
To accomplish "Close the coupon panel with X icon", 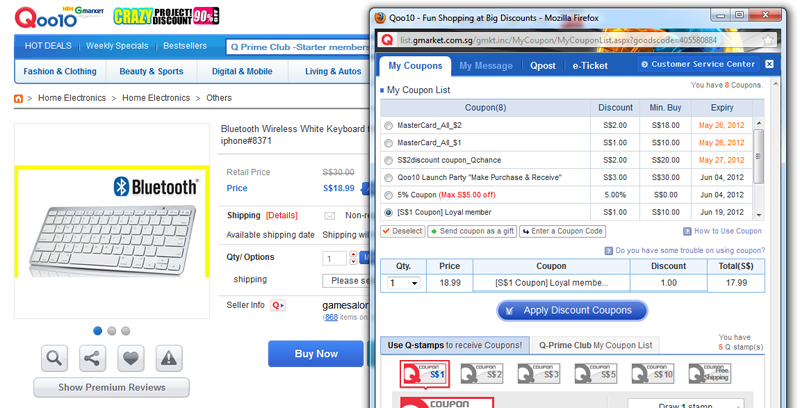I will click(x=769, y=64).
